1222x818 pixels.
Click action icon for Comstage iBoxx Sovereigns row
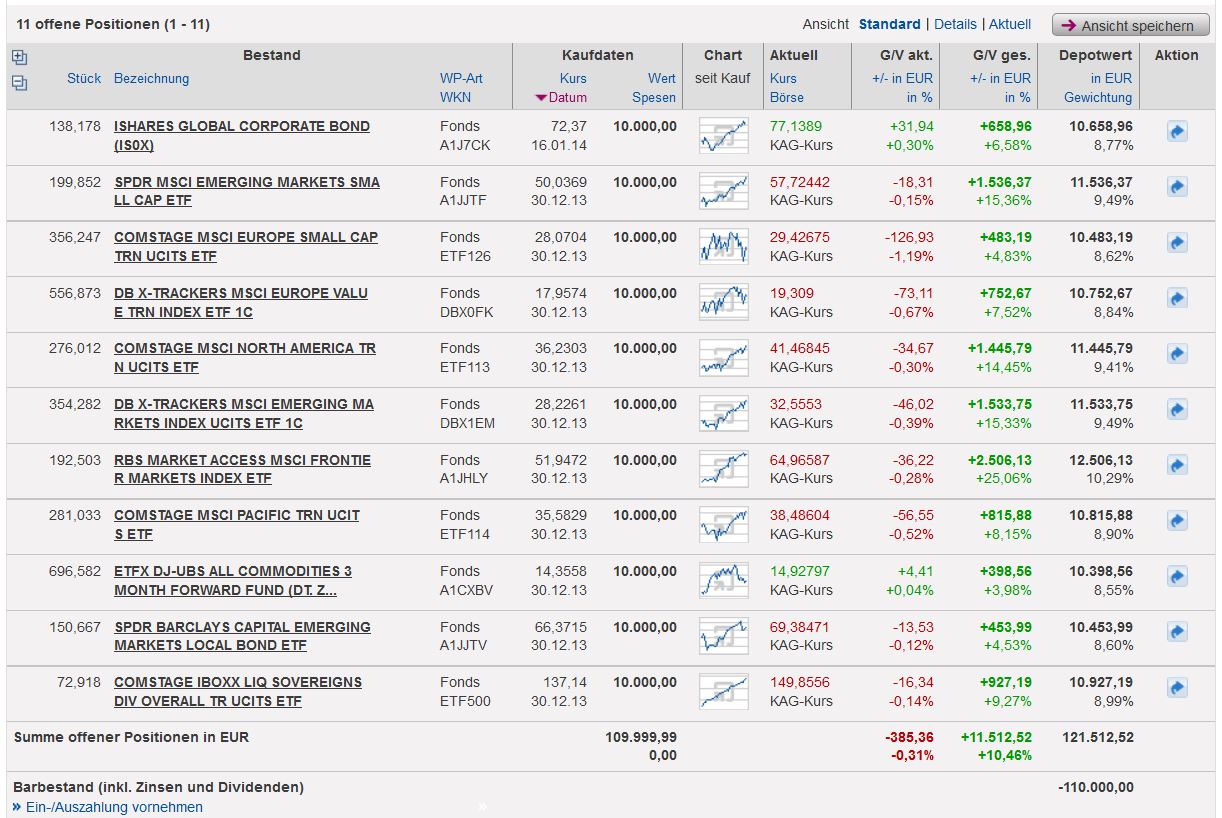pyautogui.click(x=1176, y=688)
